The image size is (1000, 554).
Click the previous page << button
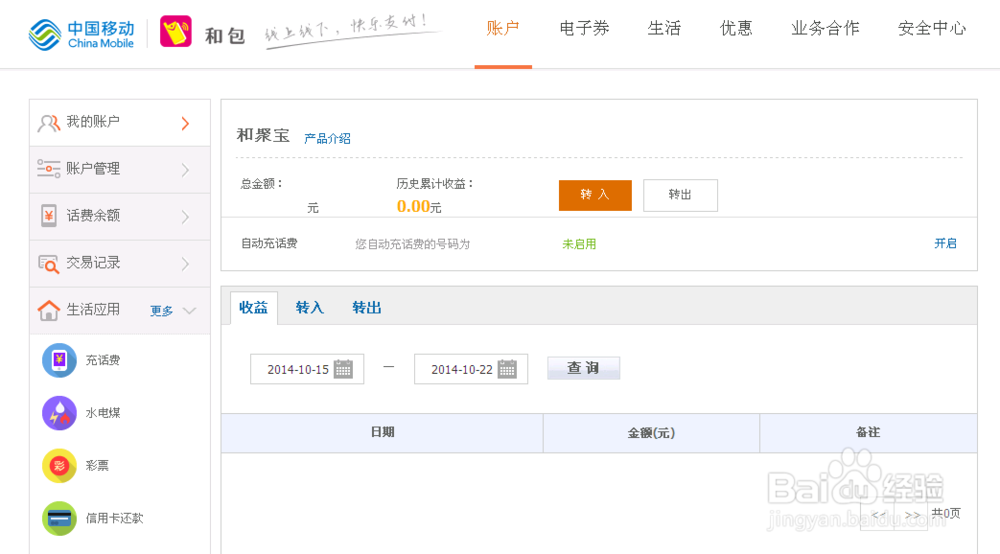click(x=878, y=514)
